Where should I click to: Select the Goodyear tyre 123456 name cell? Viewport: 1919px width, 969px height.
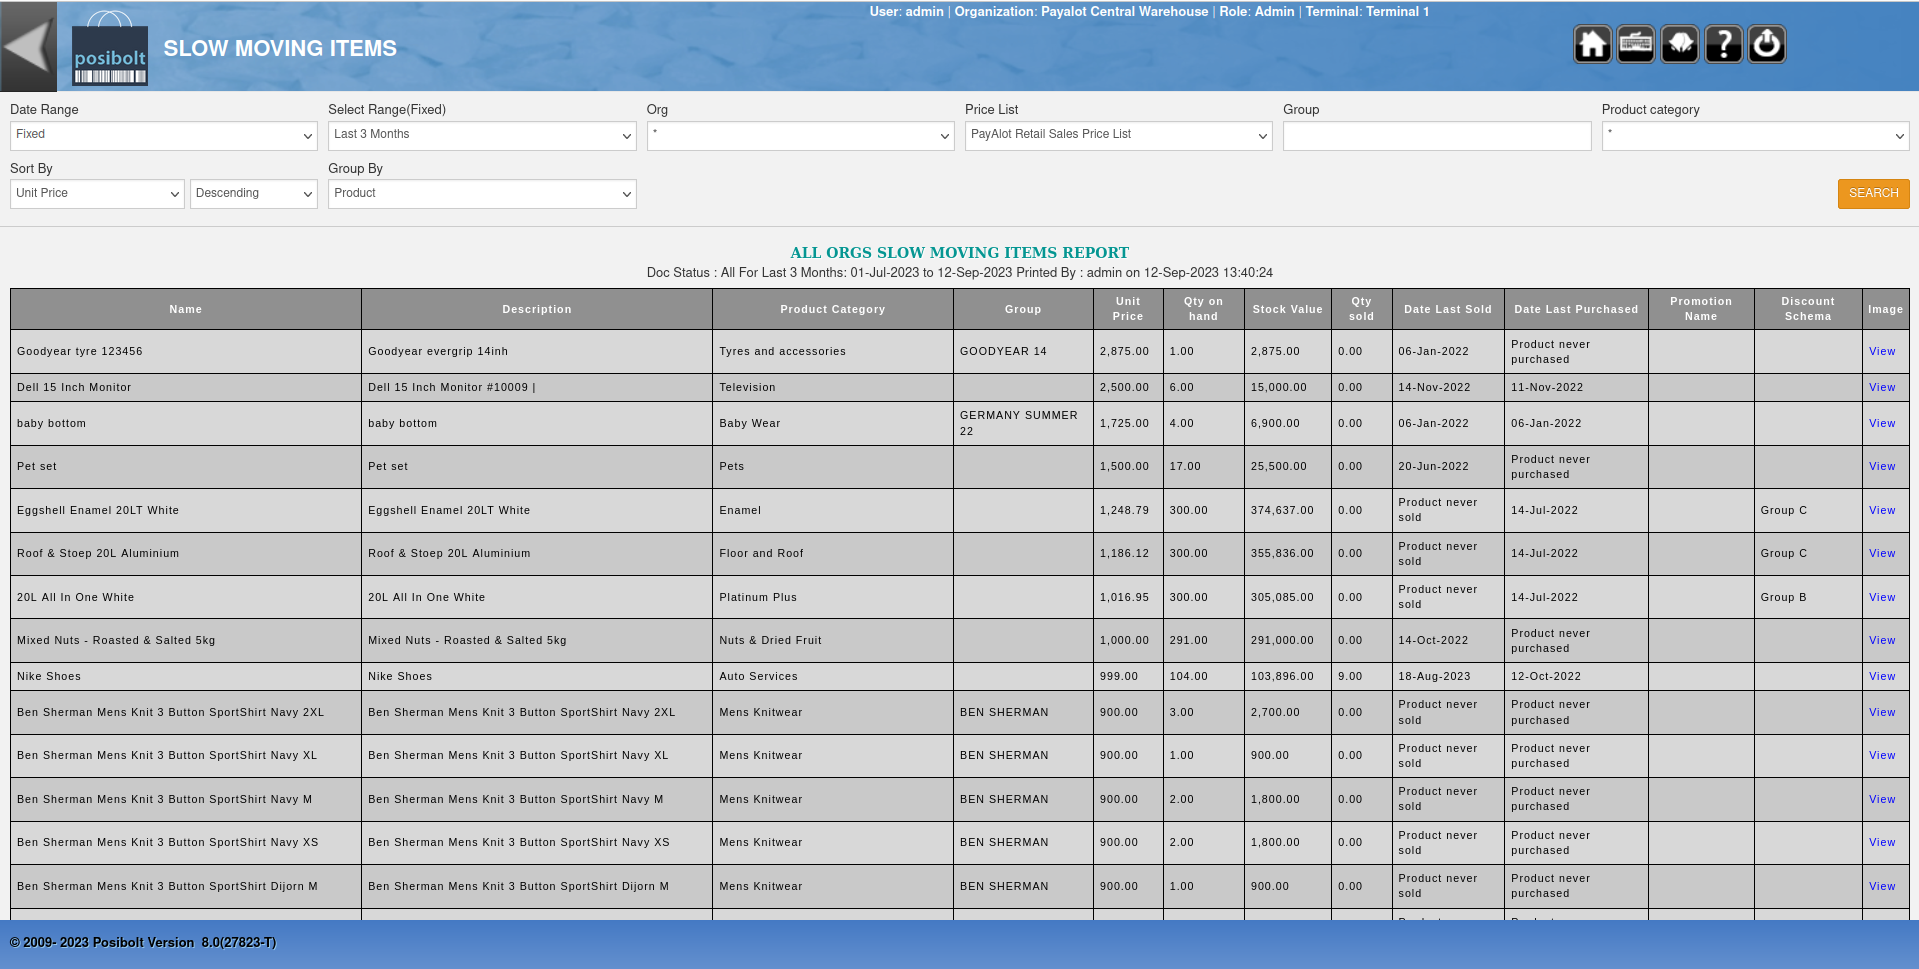tap(186, 352)
